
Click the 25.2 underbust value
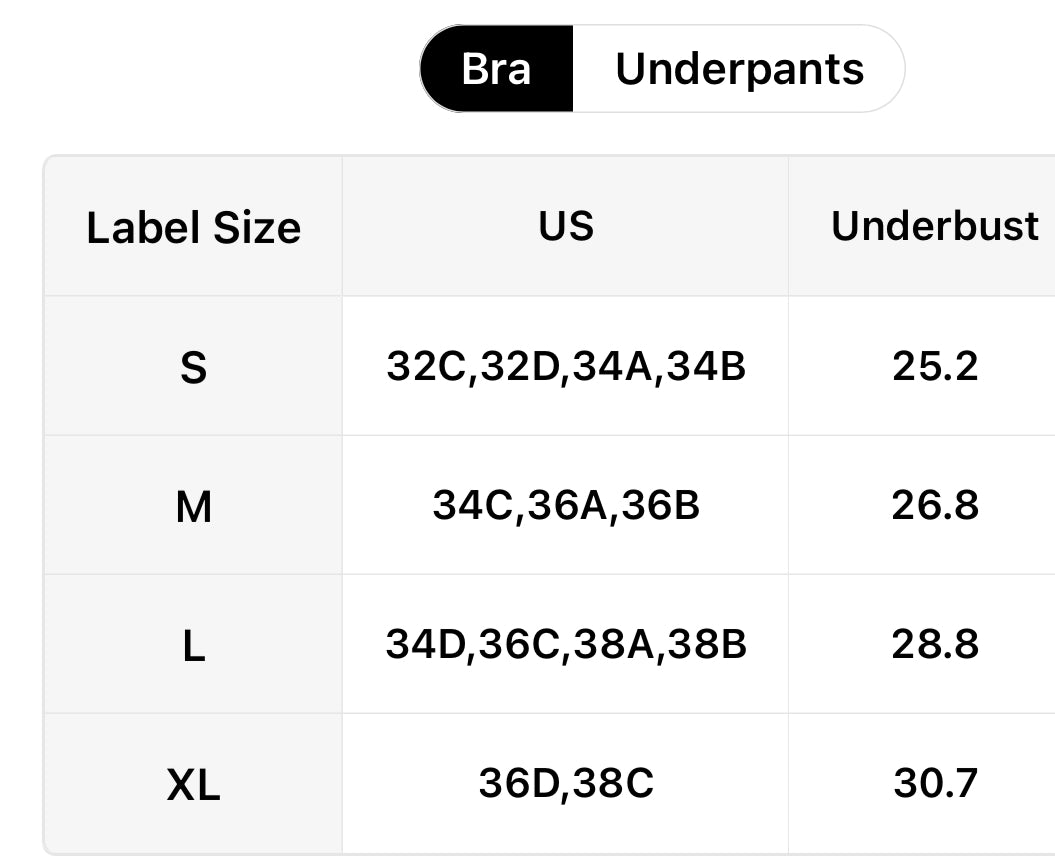click(x=934, y=367)
